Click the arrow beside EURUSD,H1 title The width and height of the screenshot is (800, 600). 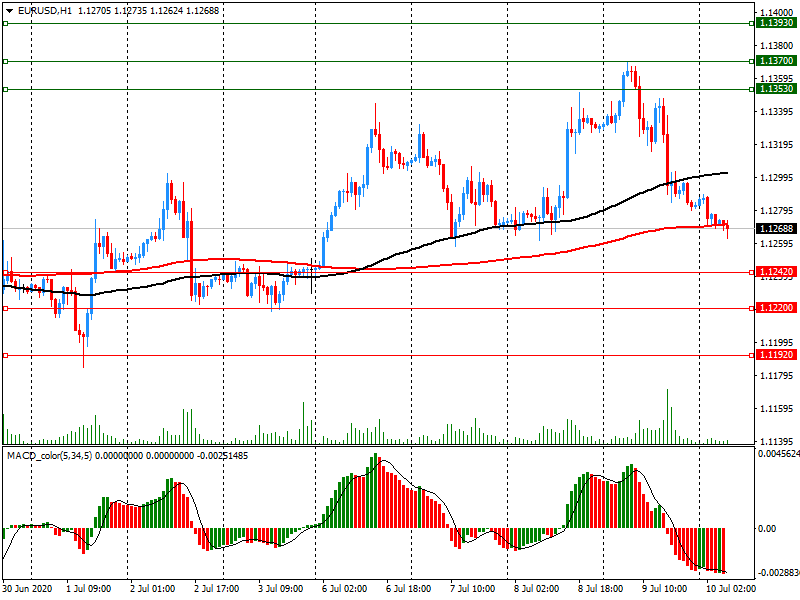[x=9, y=10]
